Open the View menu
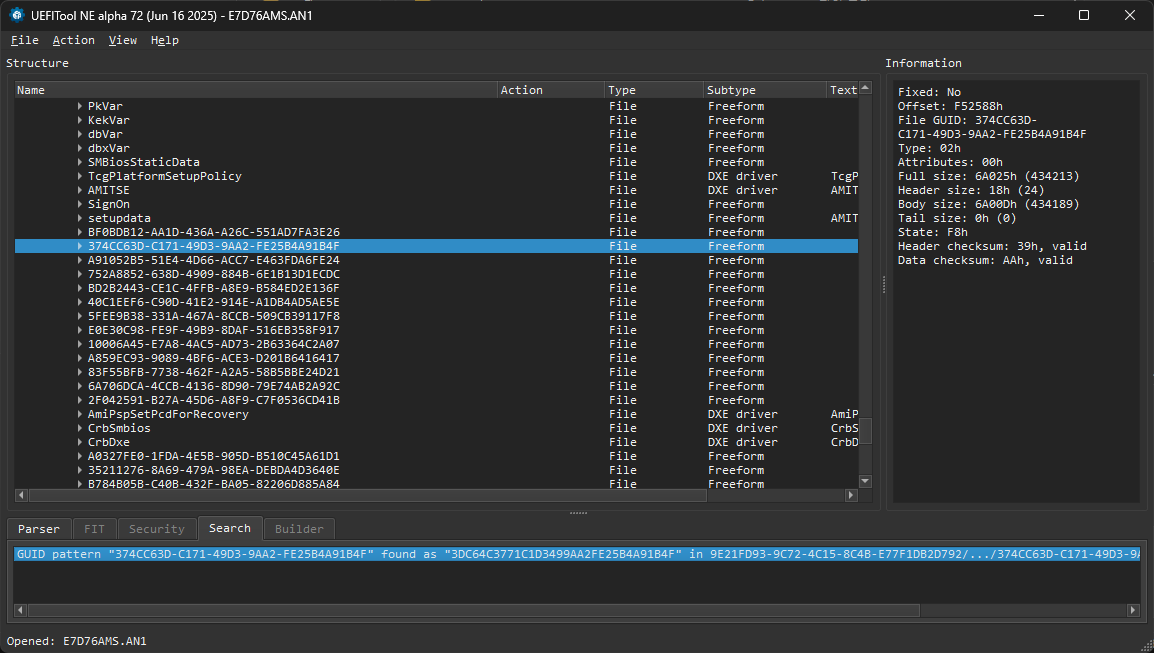The height and width of the screenshot is (653, 1154). pos(123,40)
